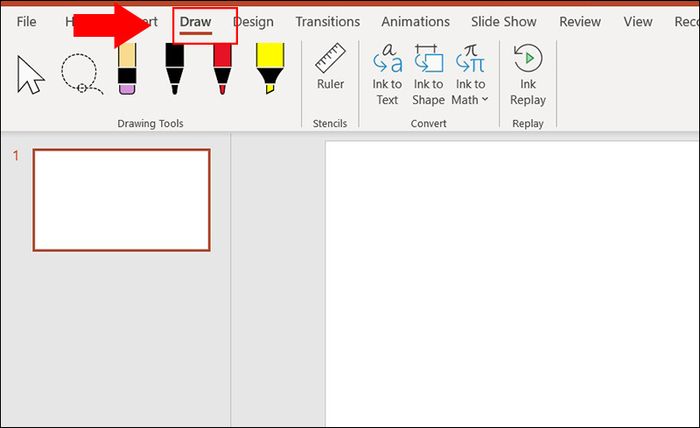The width and height of the screenshot is (700, 428).
Task: Select the red pen
Action: point(222,68)
